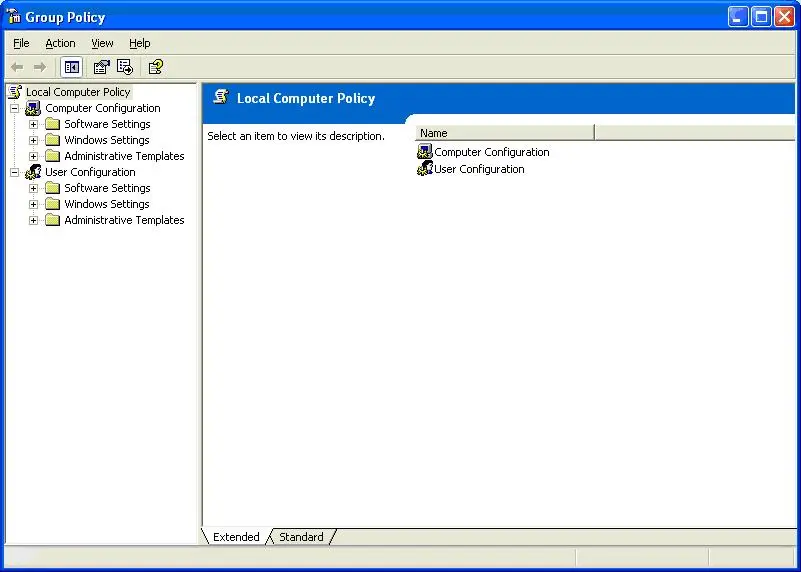Open the Action menu
801x572 pixels.
[x=60, y=43]
